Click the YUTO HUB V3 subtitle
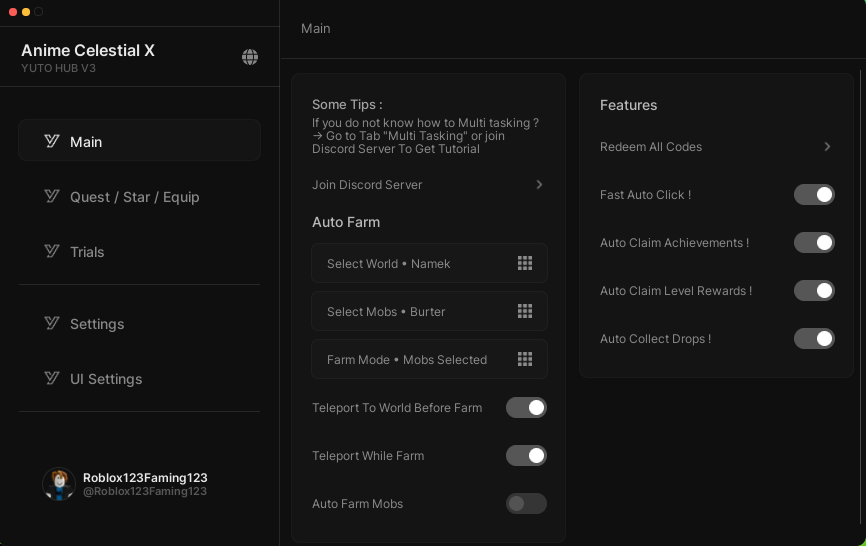Viewport: 866px width, 546px height. tap(59, 68)
